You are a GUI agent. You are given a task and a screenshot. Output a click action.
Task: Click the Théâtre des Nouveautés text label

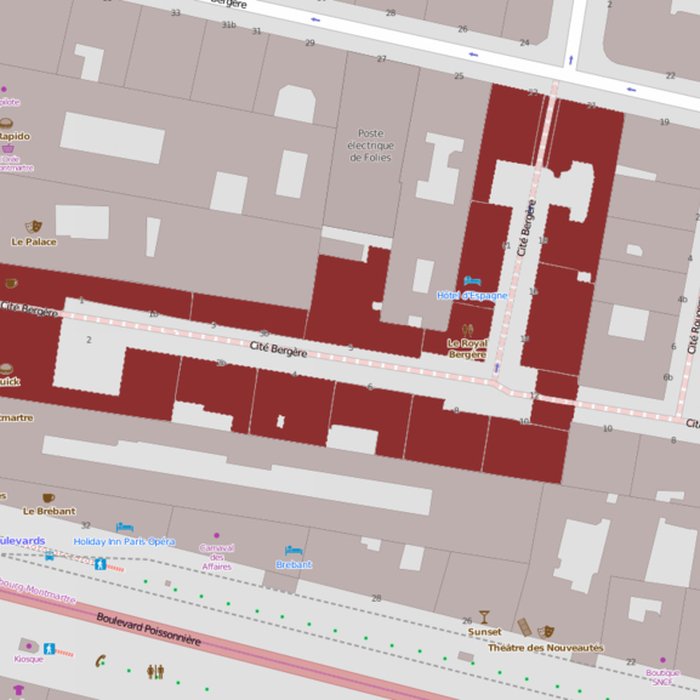tap(545, 647)
